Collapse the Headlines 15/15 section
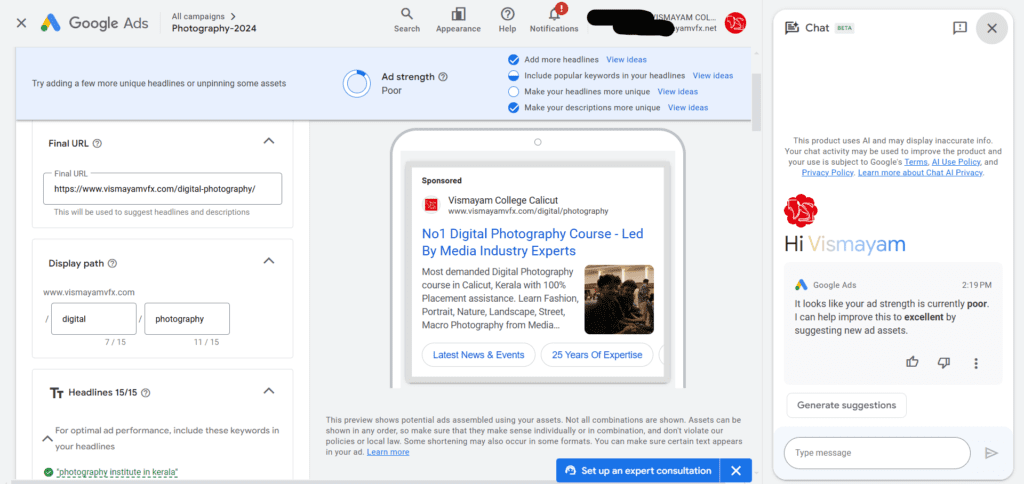This screenshot has width=1024, height=484. coord(268,391)
